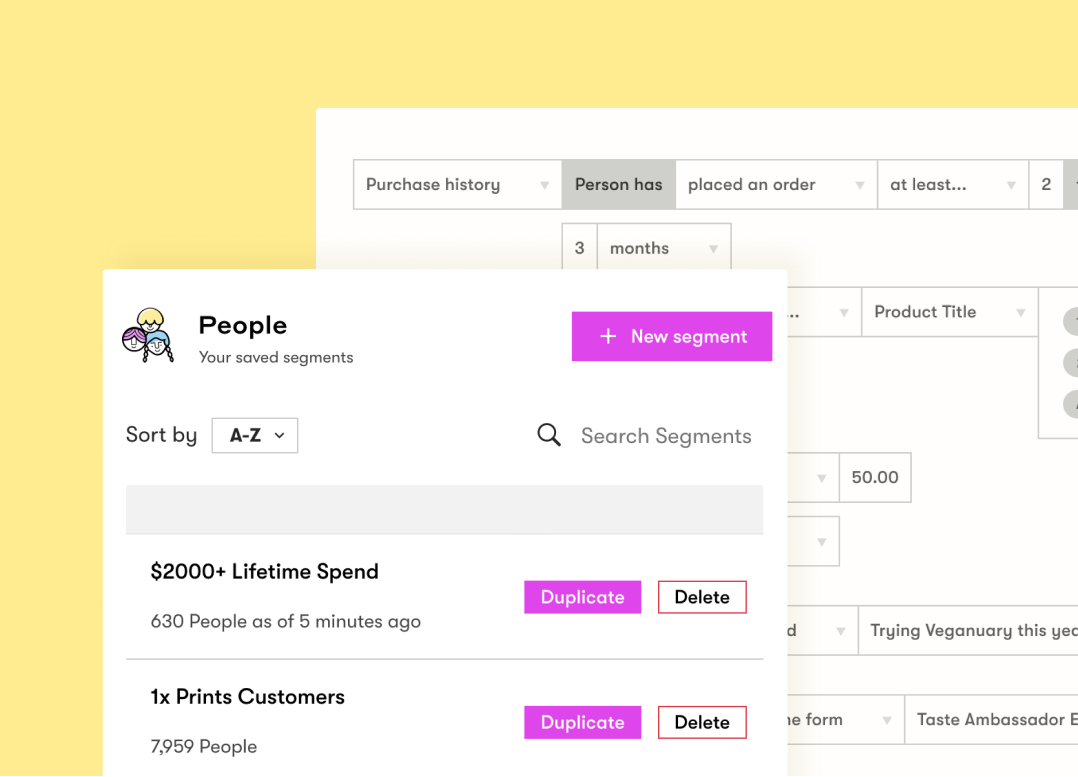
Task: Type in the Search Segments field
Action: 666,436
